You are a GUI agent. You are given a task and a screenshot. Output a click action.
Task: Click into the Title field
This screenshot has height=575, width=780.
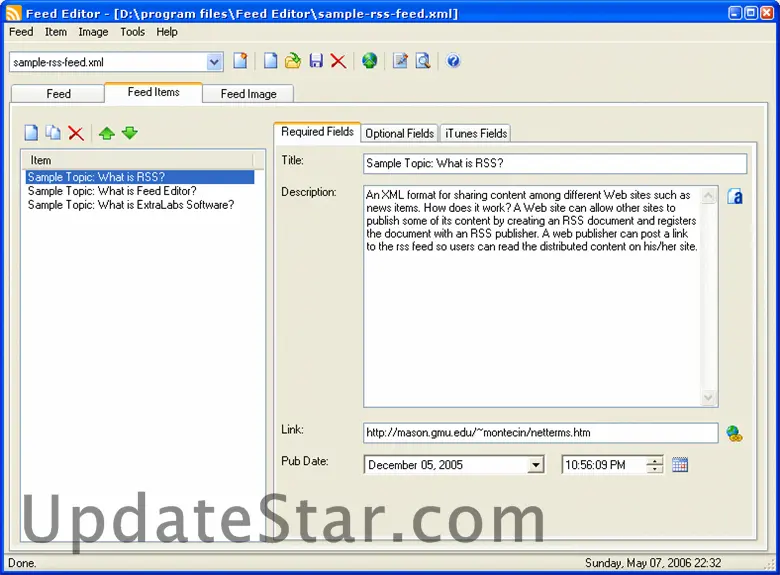555,164
